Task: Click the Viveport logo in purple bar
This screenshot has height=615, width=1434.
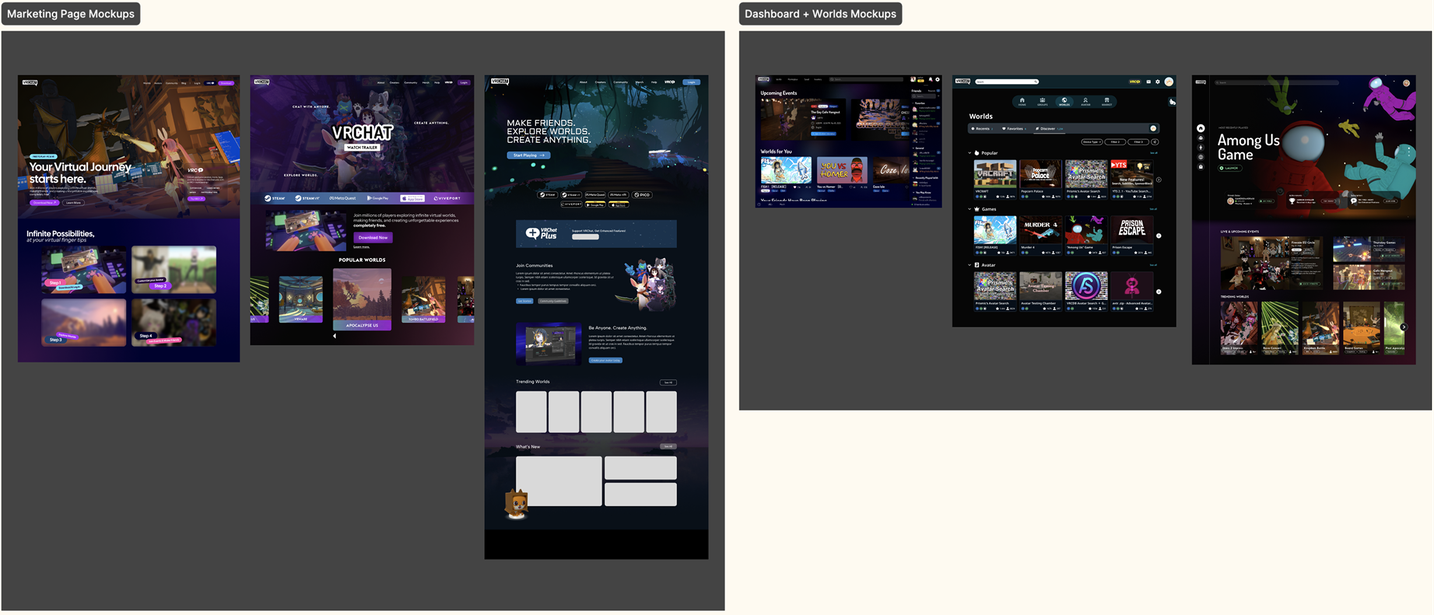Action: pos(447,198)
